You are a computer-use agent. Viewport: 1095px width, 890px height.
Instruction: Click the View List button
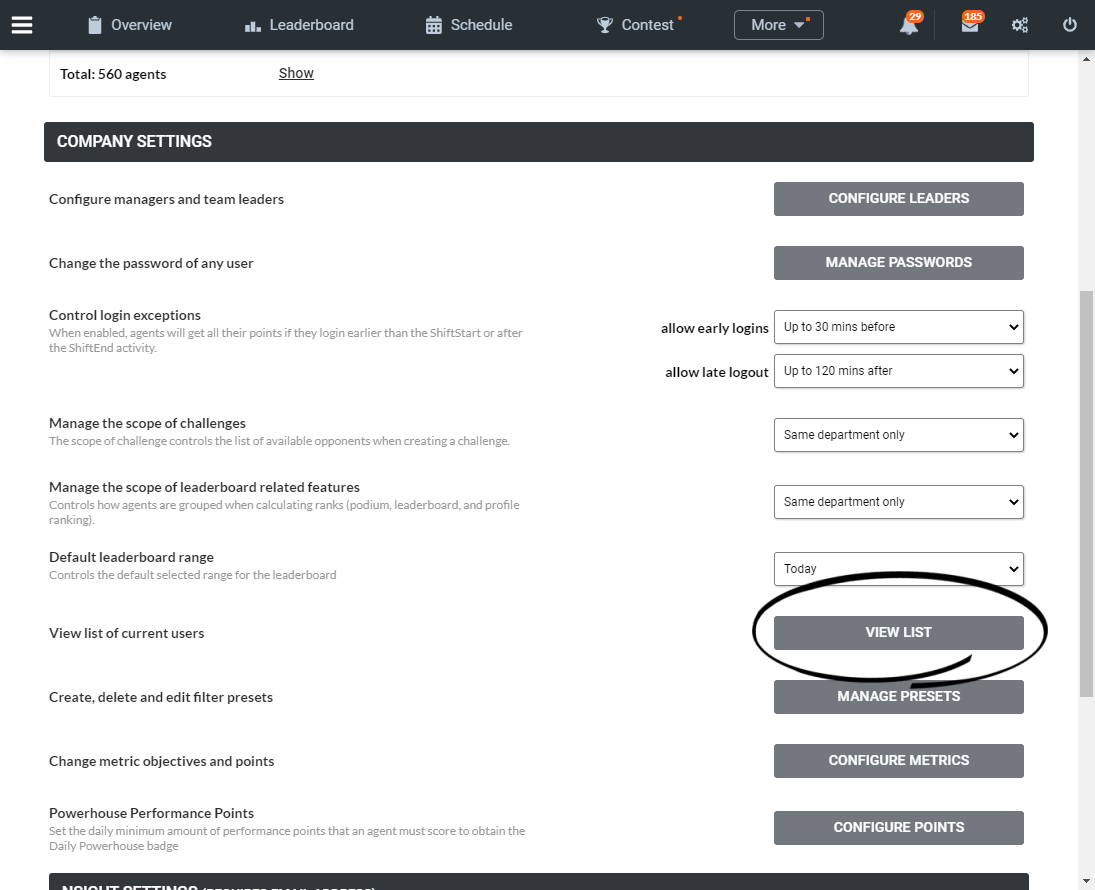899,633
